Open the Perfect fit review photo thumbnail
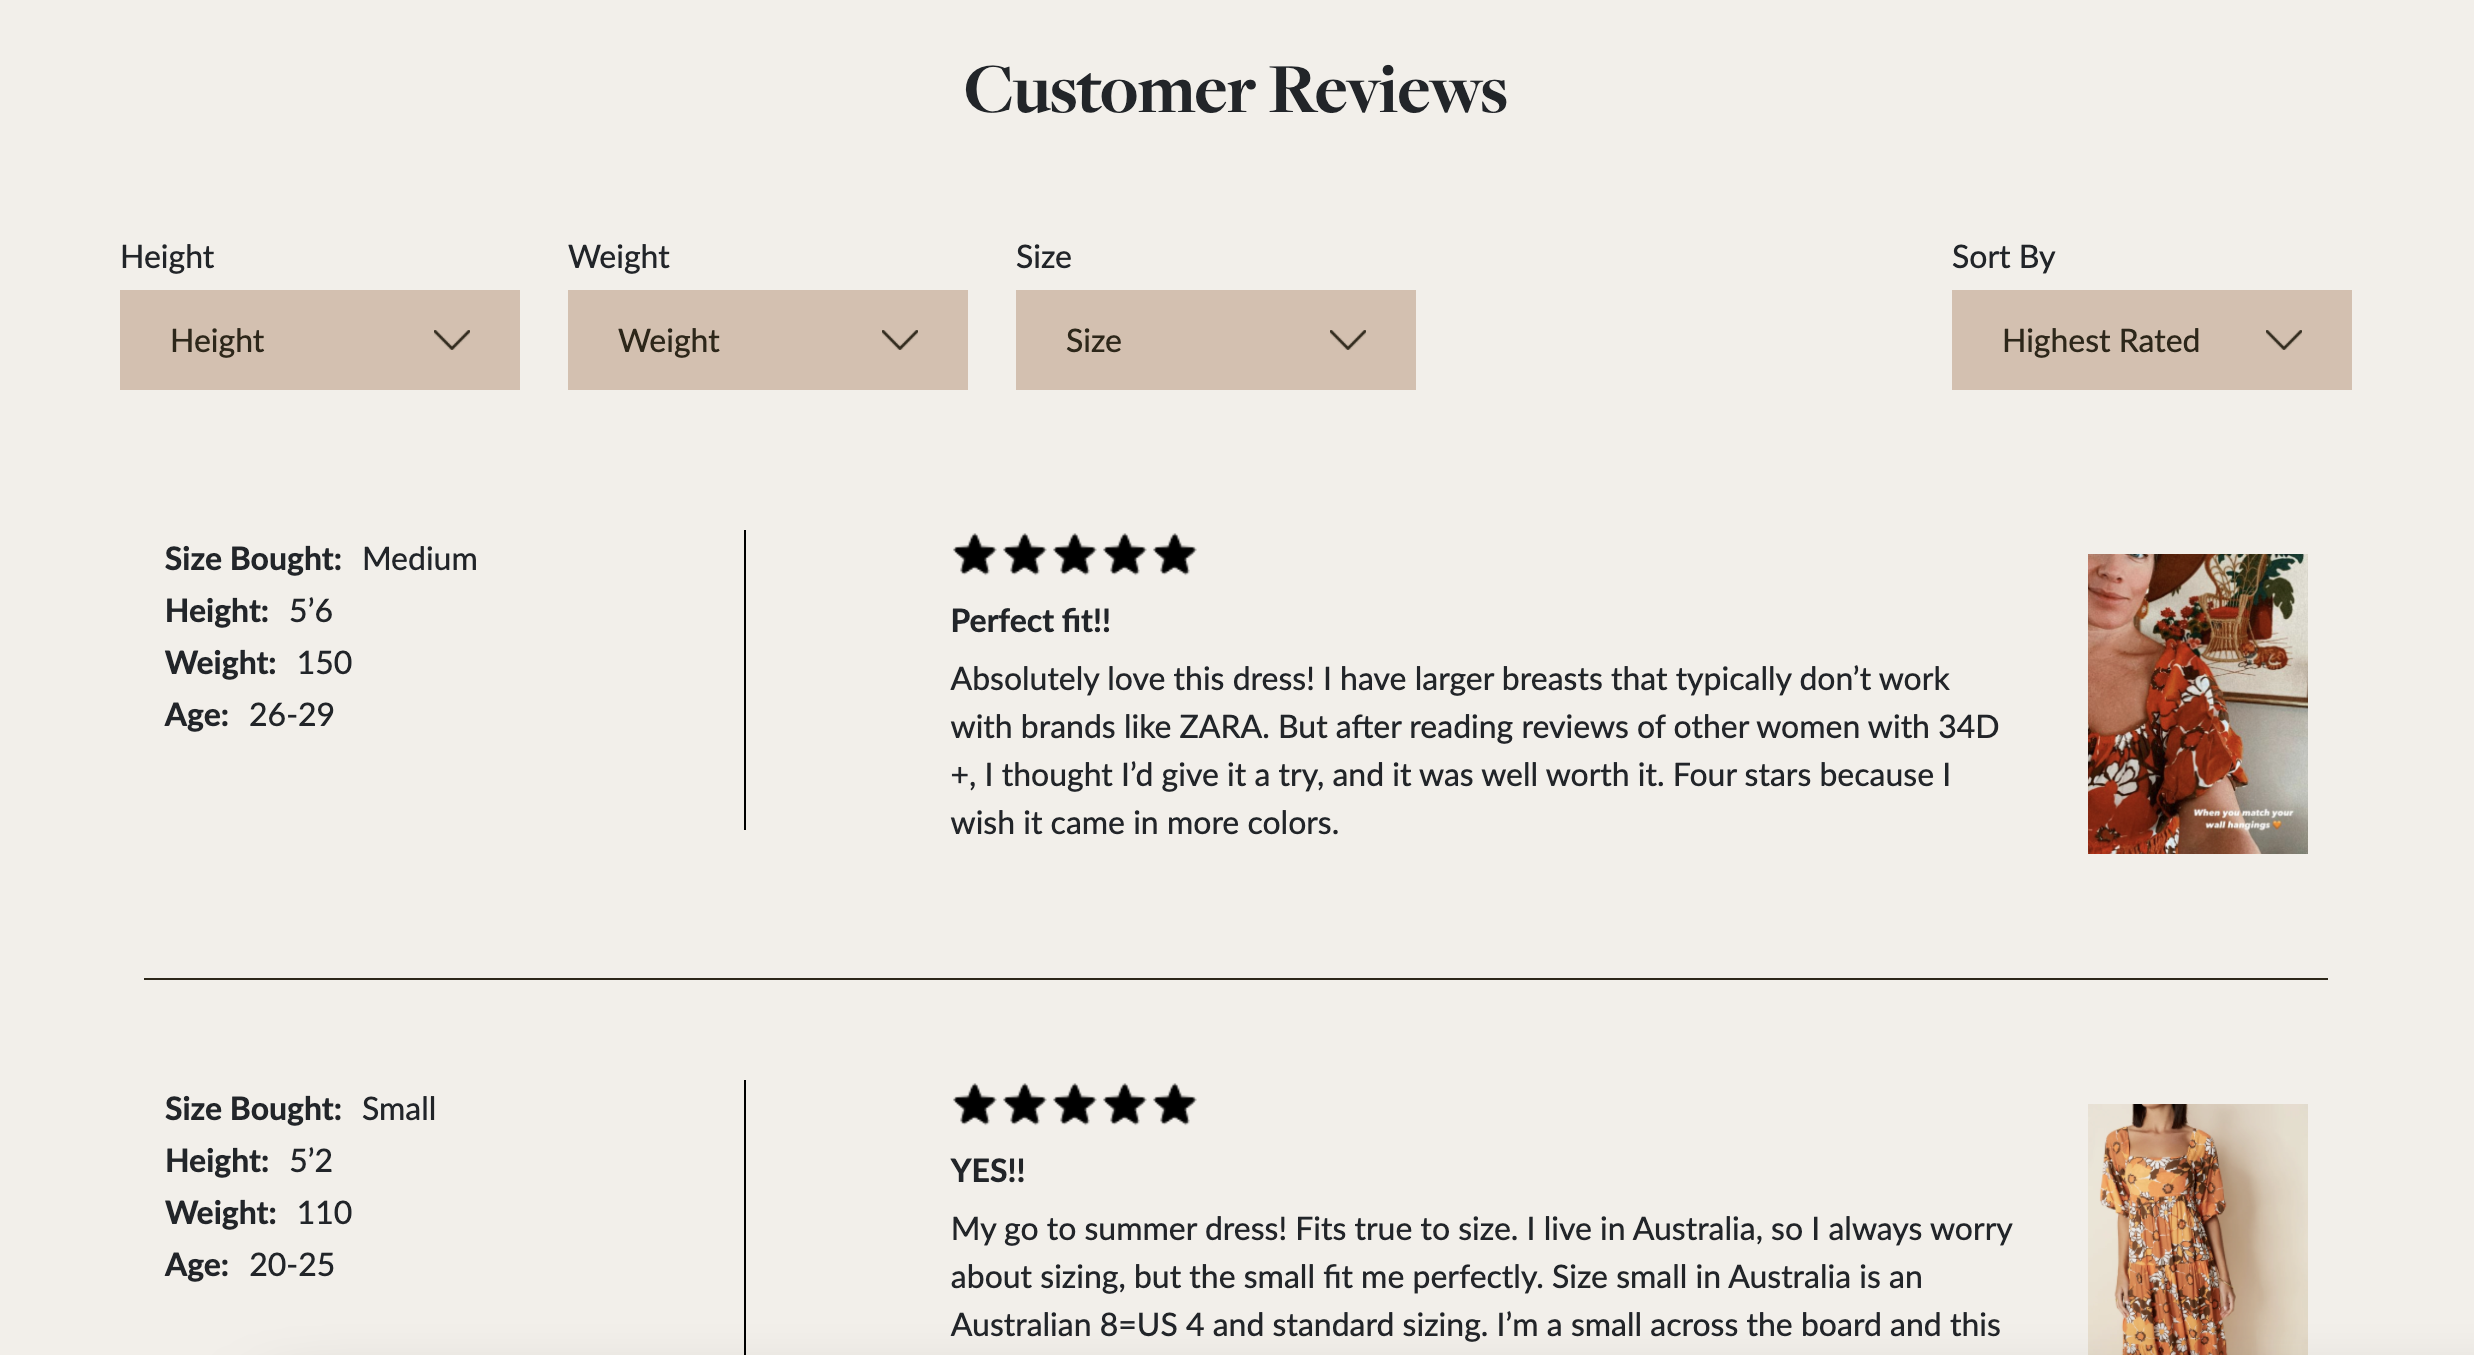Screen dimensions: 2474x1355 2198,704
